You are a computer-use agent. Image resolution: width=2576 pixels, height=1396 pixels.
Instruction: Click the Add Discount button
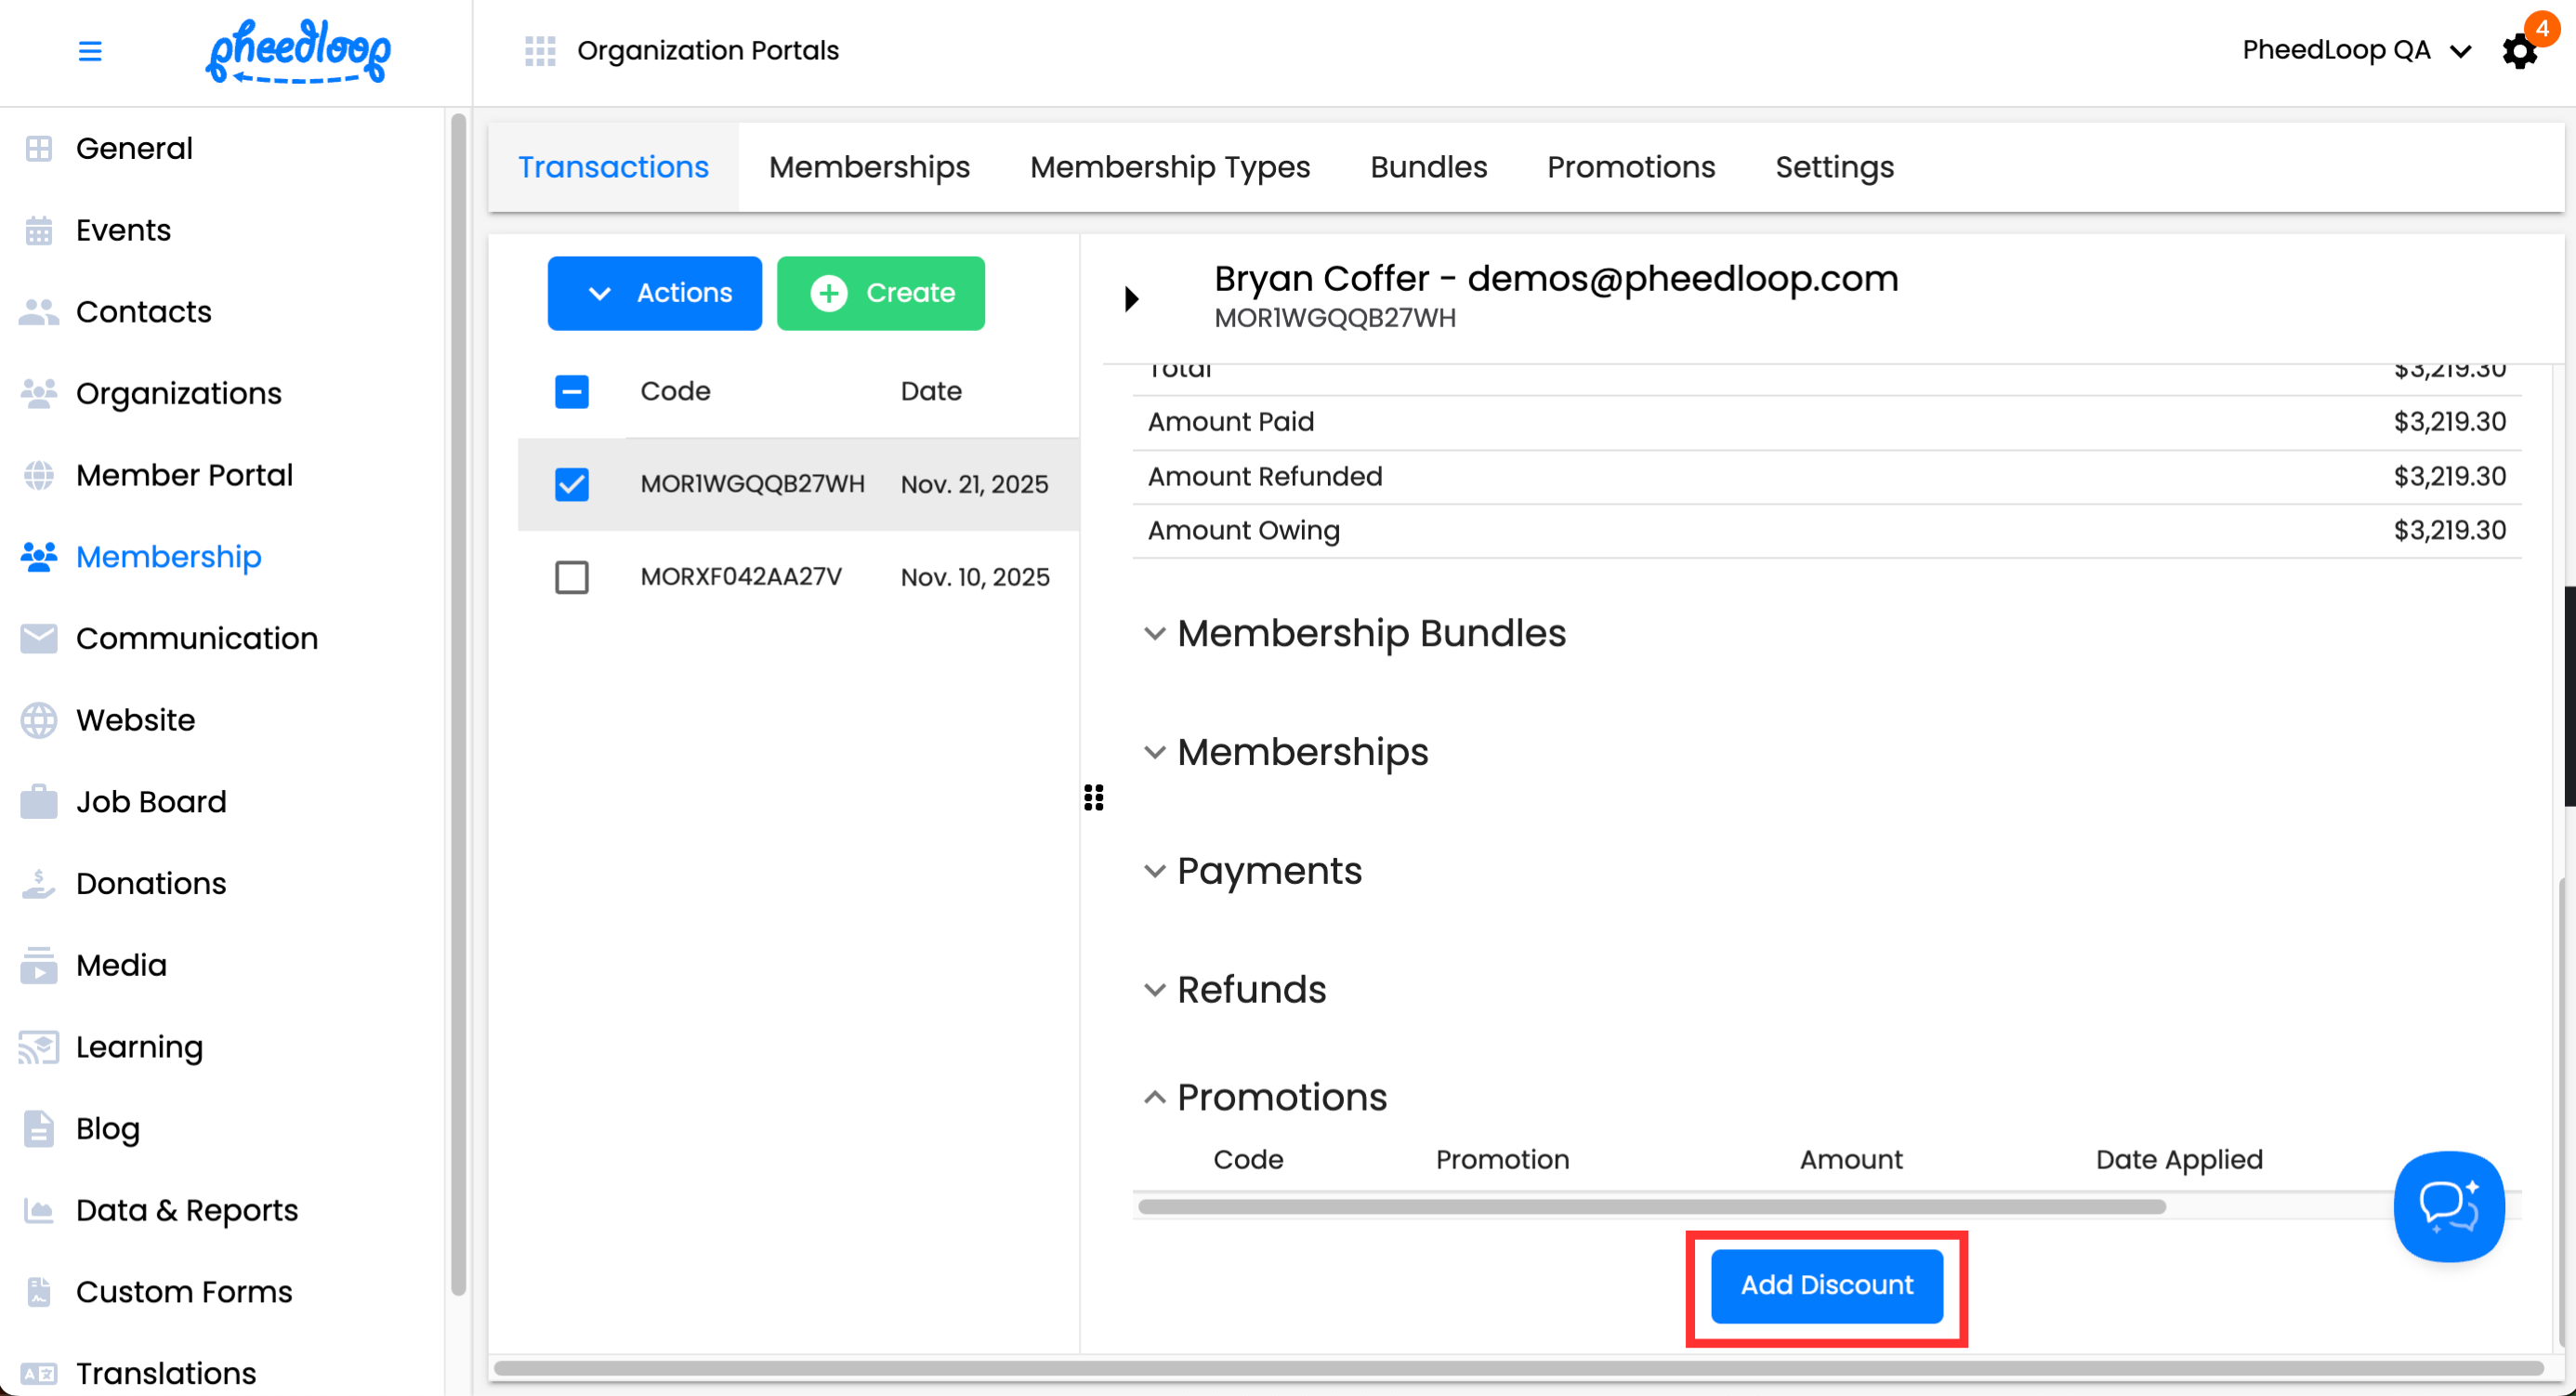1826,1286
